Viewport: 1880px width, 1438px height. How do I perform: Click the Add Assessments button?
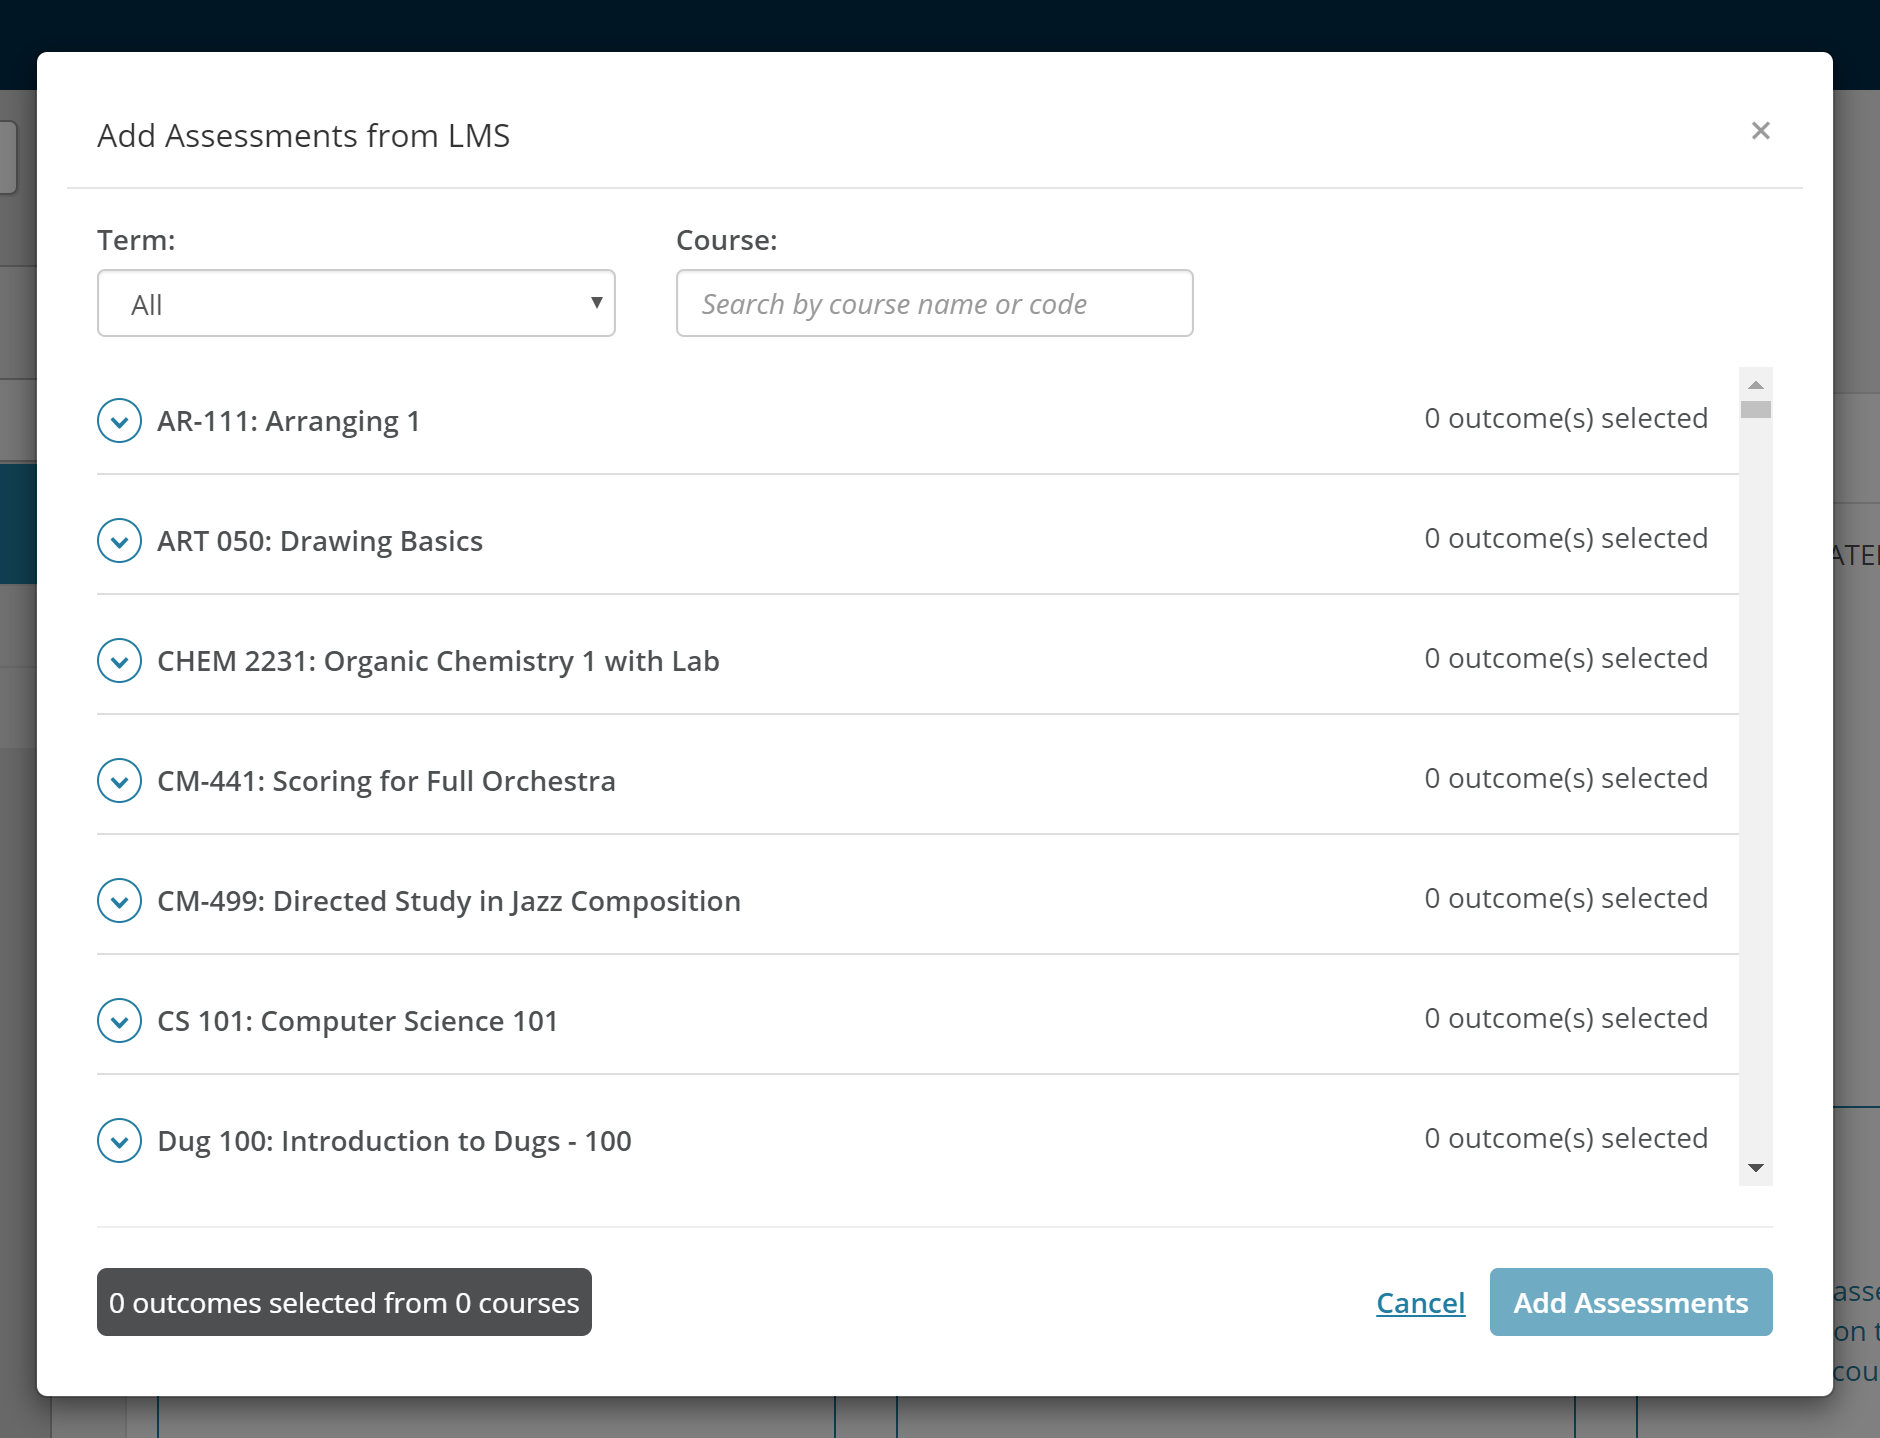(1631, 1302)
